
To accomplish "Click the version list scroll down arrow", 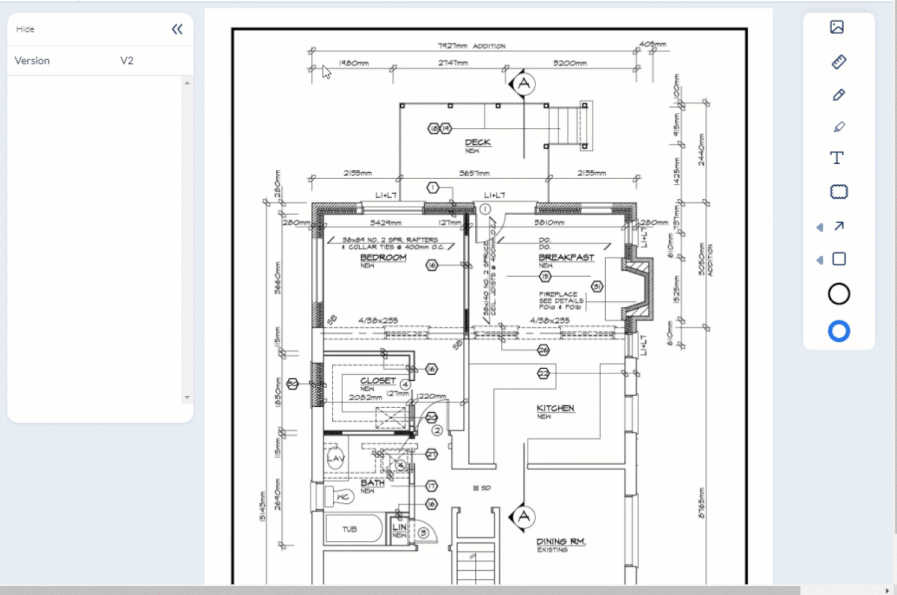I will 187,397.
